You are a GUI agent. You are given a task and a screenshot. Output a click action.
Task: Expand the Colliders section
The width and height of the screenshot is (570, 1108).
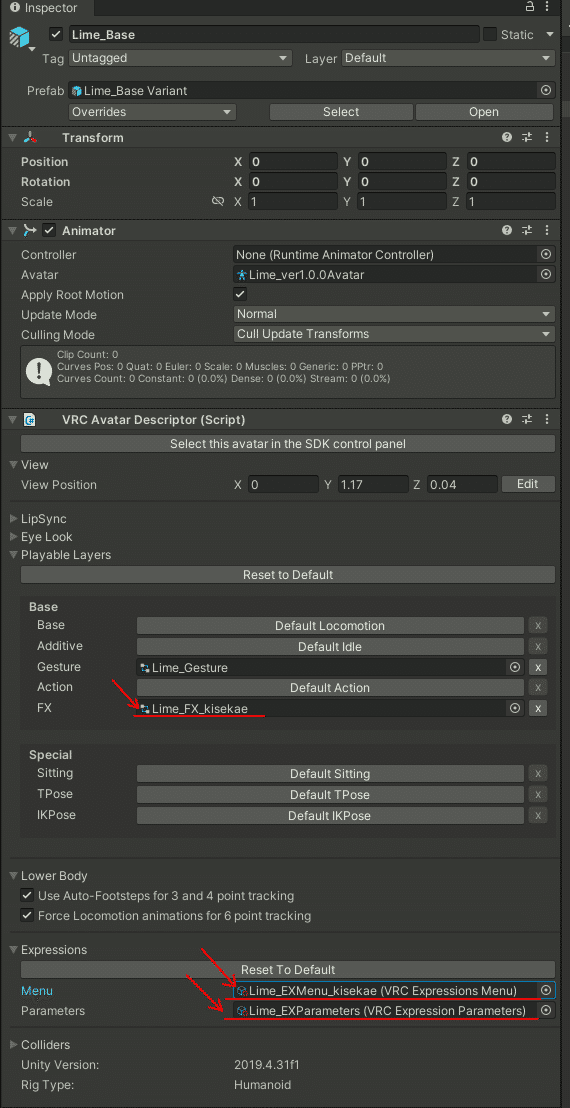coord(14,1044)
